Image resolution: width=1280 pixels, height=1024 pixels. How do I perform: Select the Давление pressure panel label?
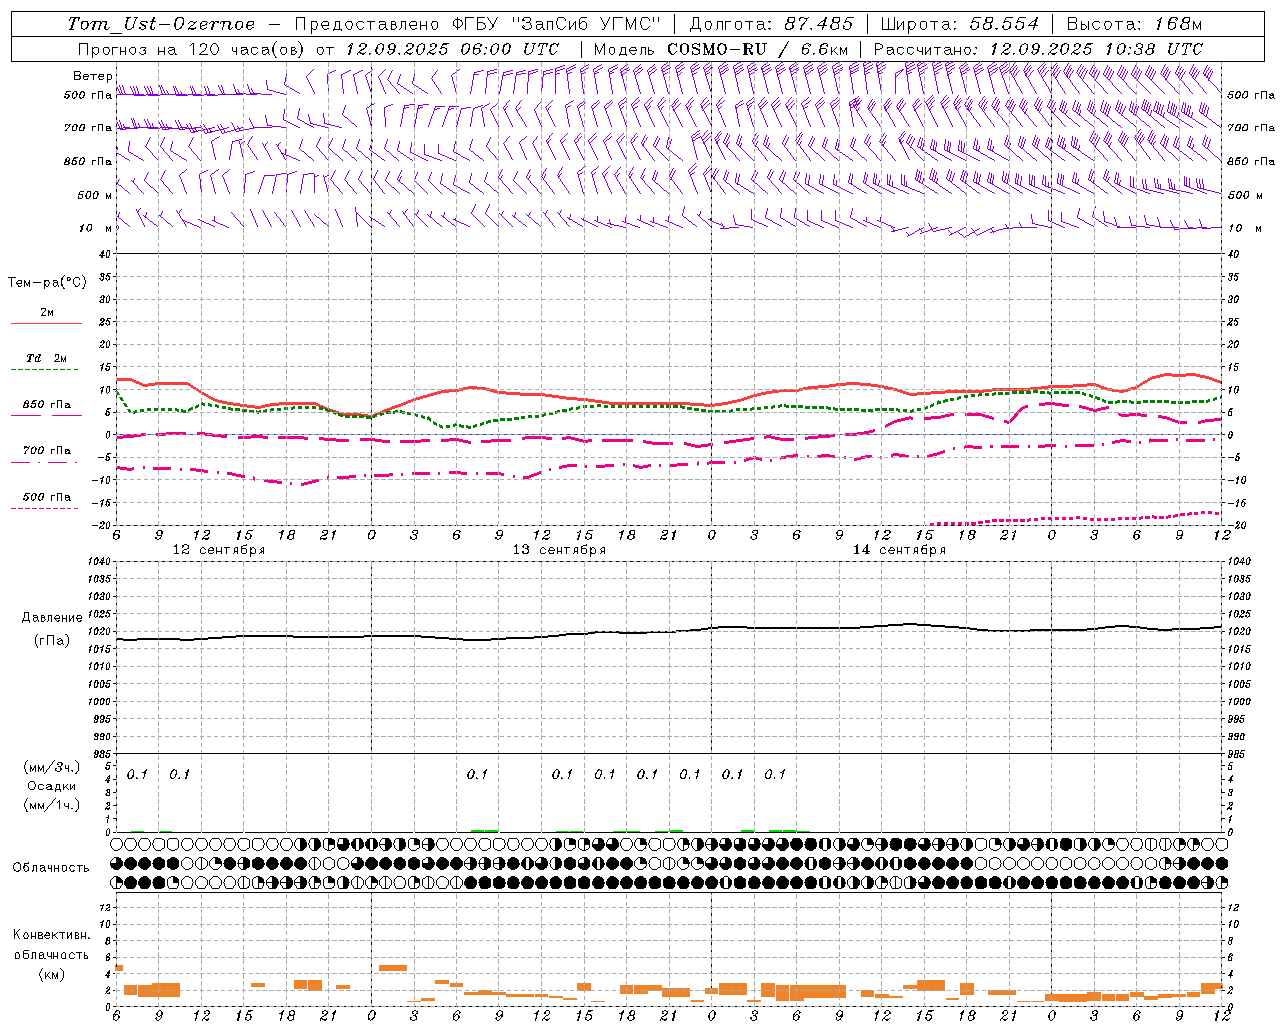[x=52, y=618]
